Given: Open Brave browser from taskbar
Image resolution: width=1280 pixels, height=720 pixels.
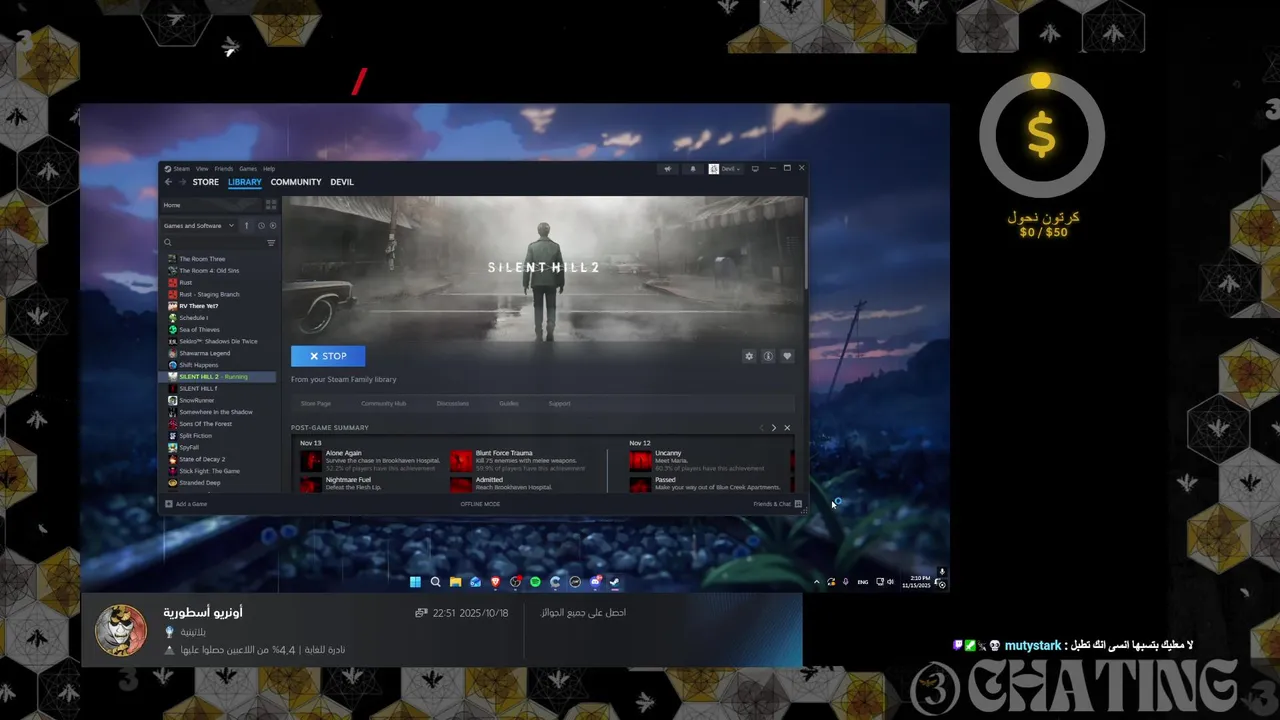Looking at the screenshot, I should (495, 582).
